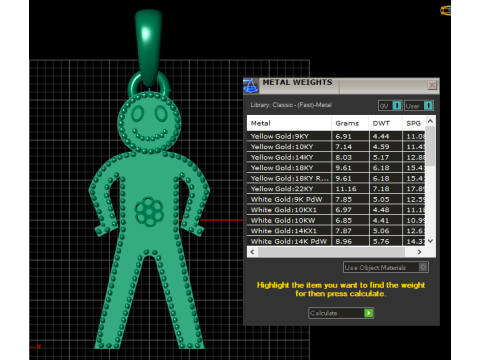Image resolution: width=480 pixels, height=360 pixels.
Task: Select the Yellow Gold:22KY row
Action: [x=336, y=189]
